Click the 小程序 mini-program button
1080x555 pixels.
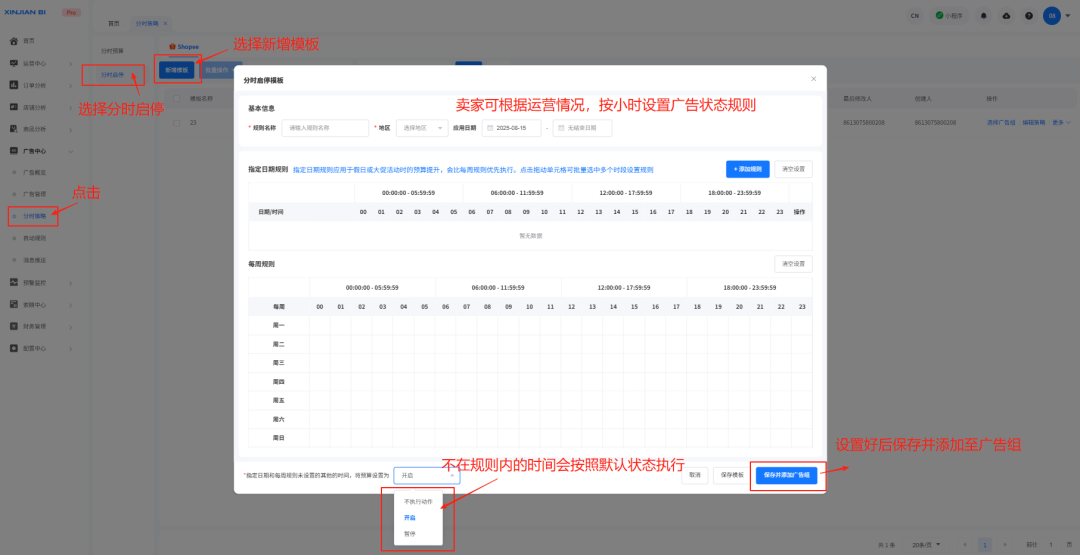coord(950,16)
